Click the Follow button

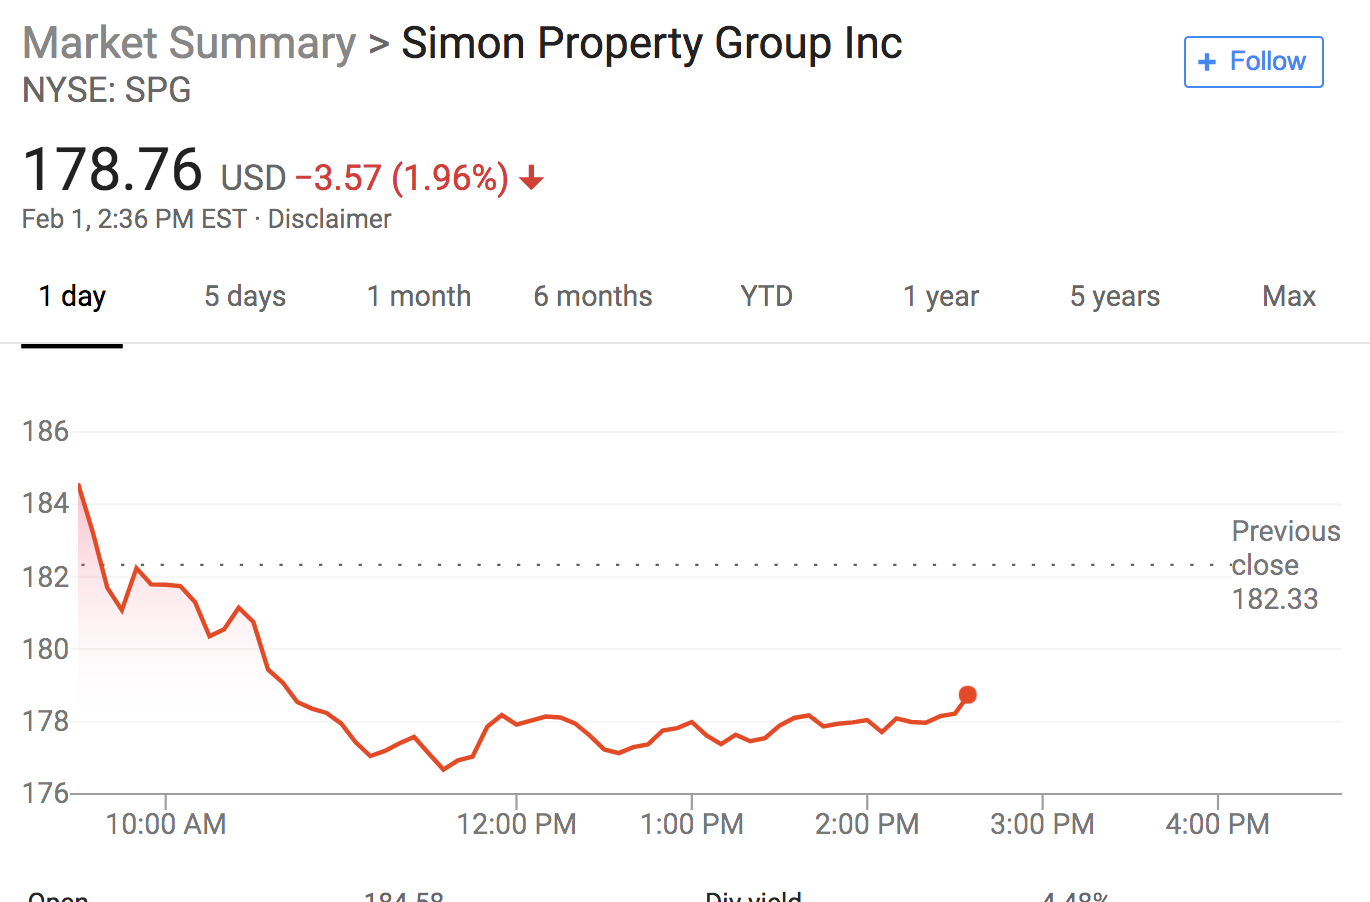1253,62
